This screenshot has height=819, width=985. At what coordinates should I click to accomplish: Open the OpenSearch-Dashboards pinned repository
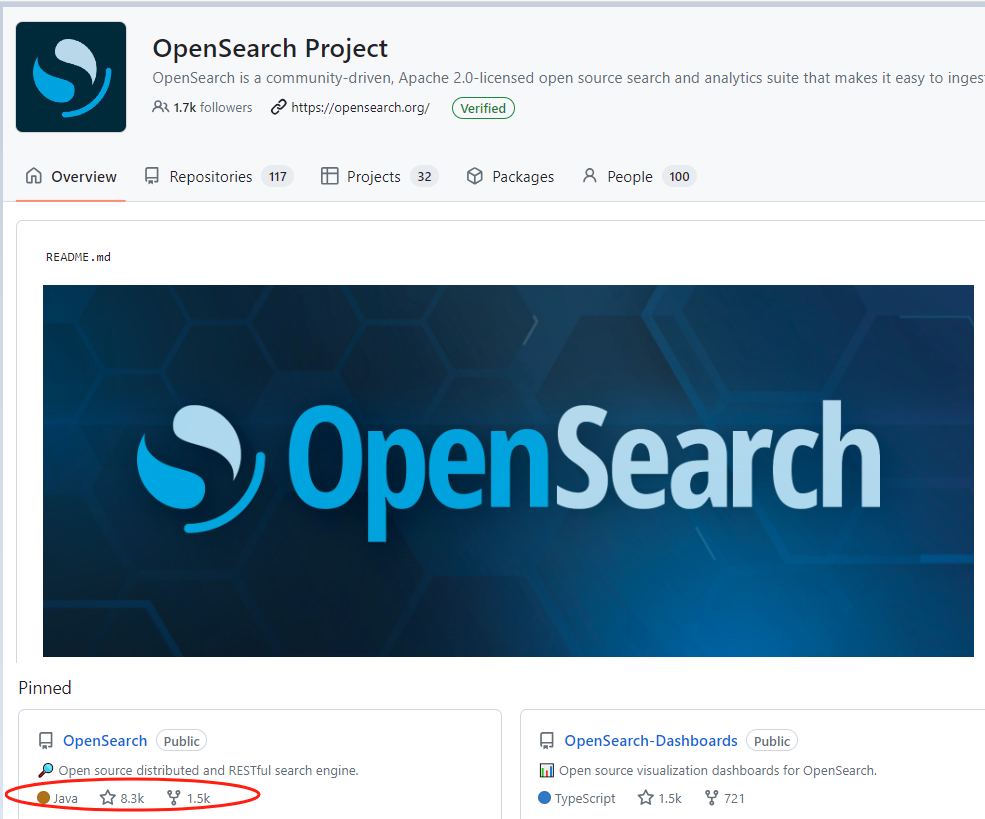[651, 740]
